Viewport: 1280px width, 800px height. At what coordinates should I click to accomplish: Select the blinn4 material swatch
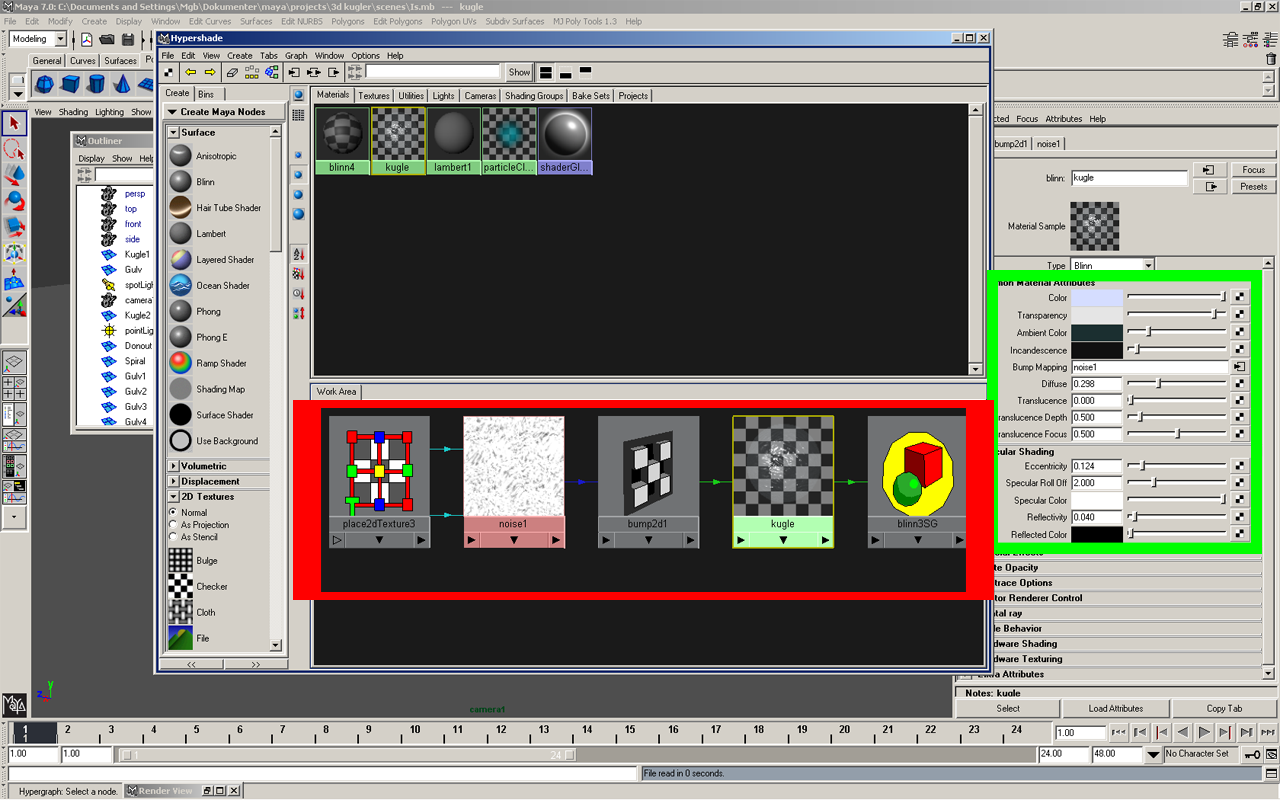click(341, 141)
